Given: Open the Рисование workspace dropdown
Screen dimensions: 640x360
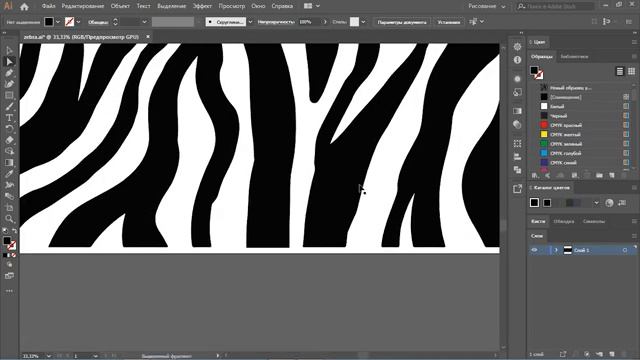Looking at the screenshot, I should (x=487, y=6).
